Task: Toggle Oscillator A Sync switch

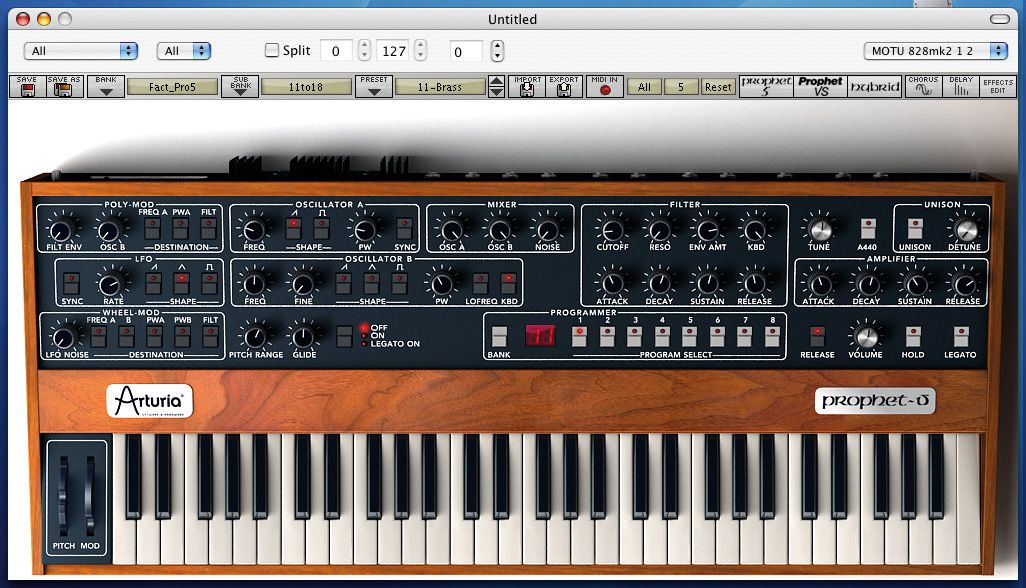Action: [404, 228]
